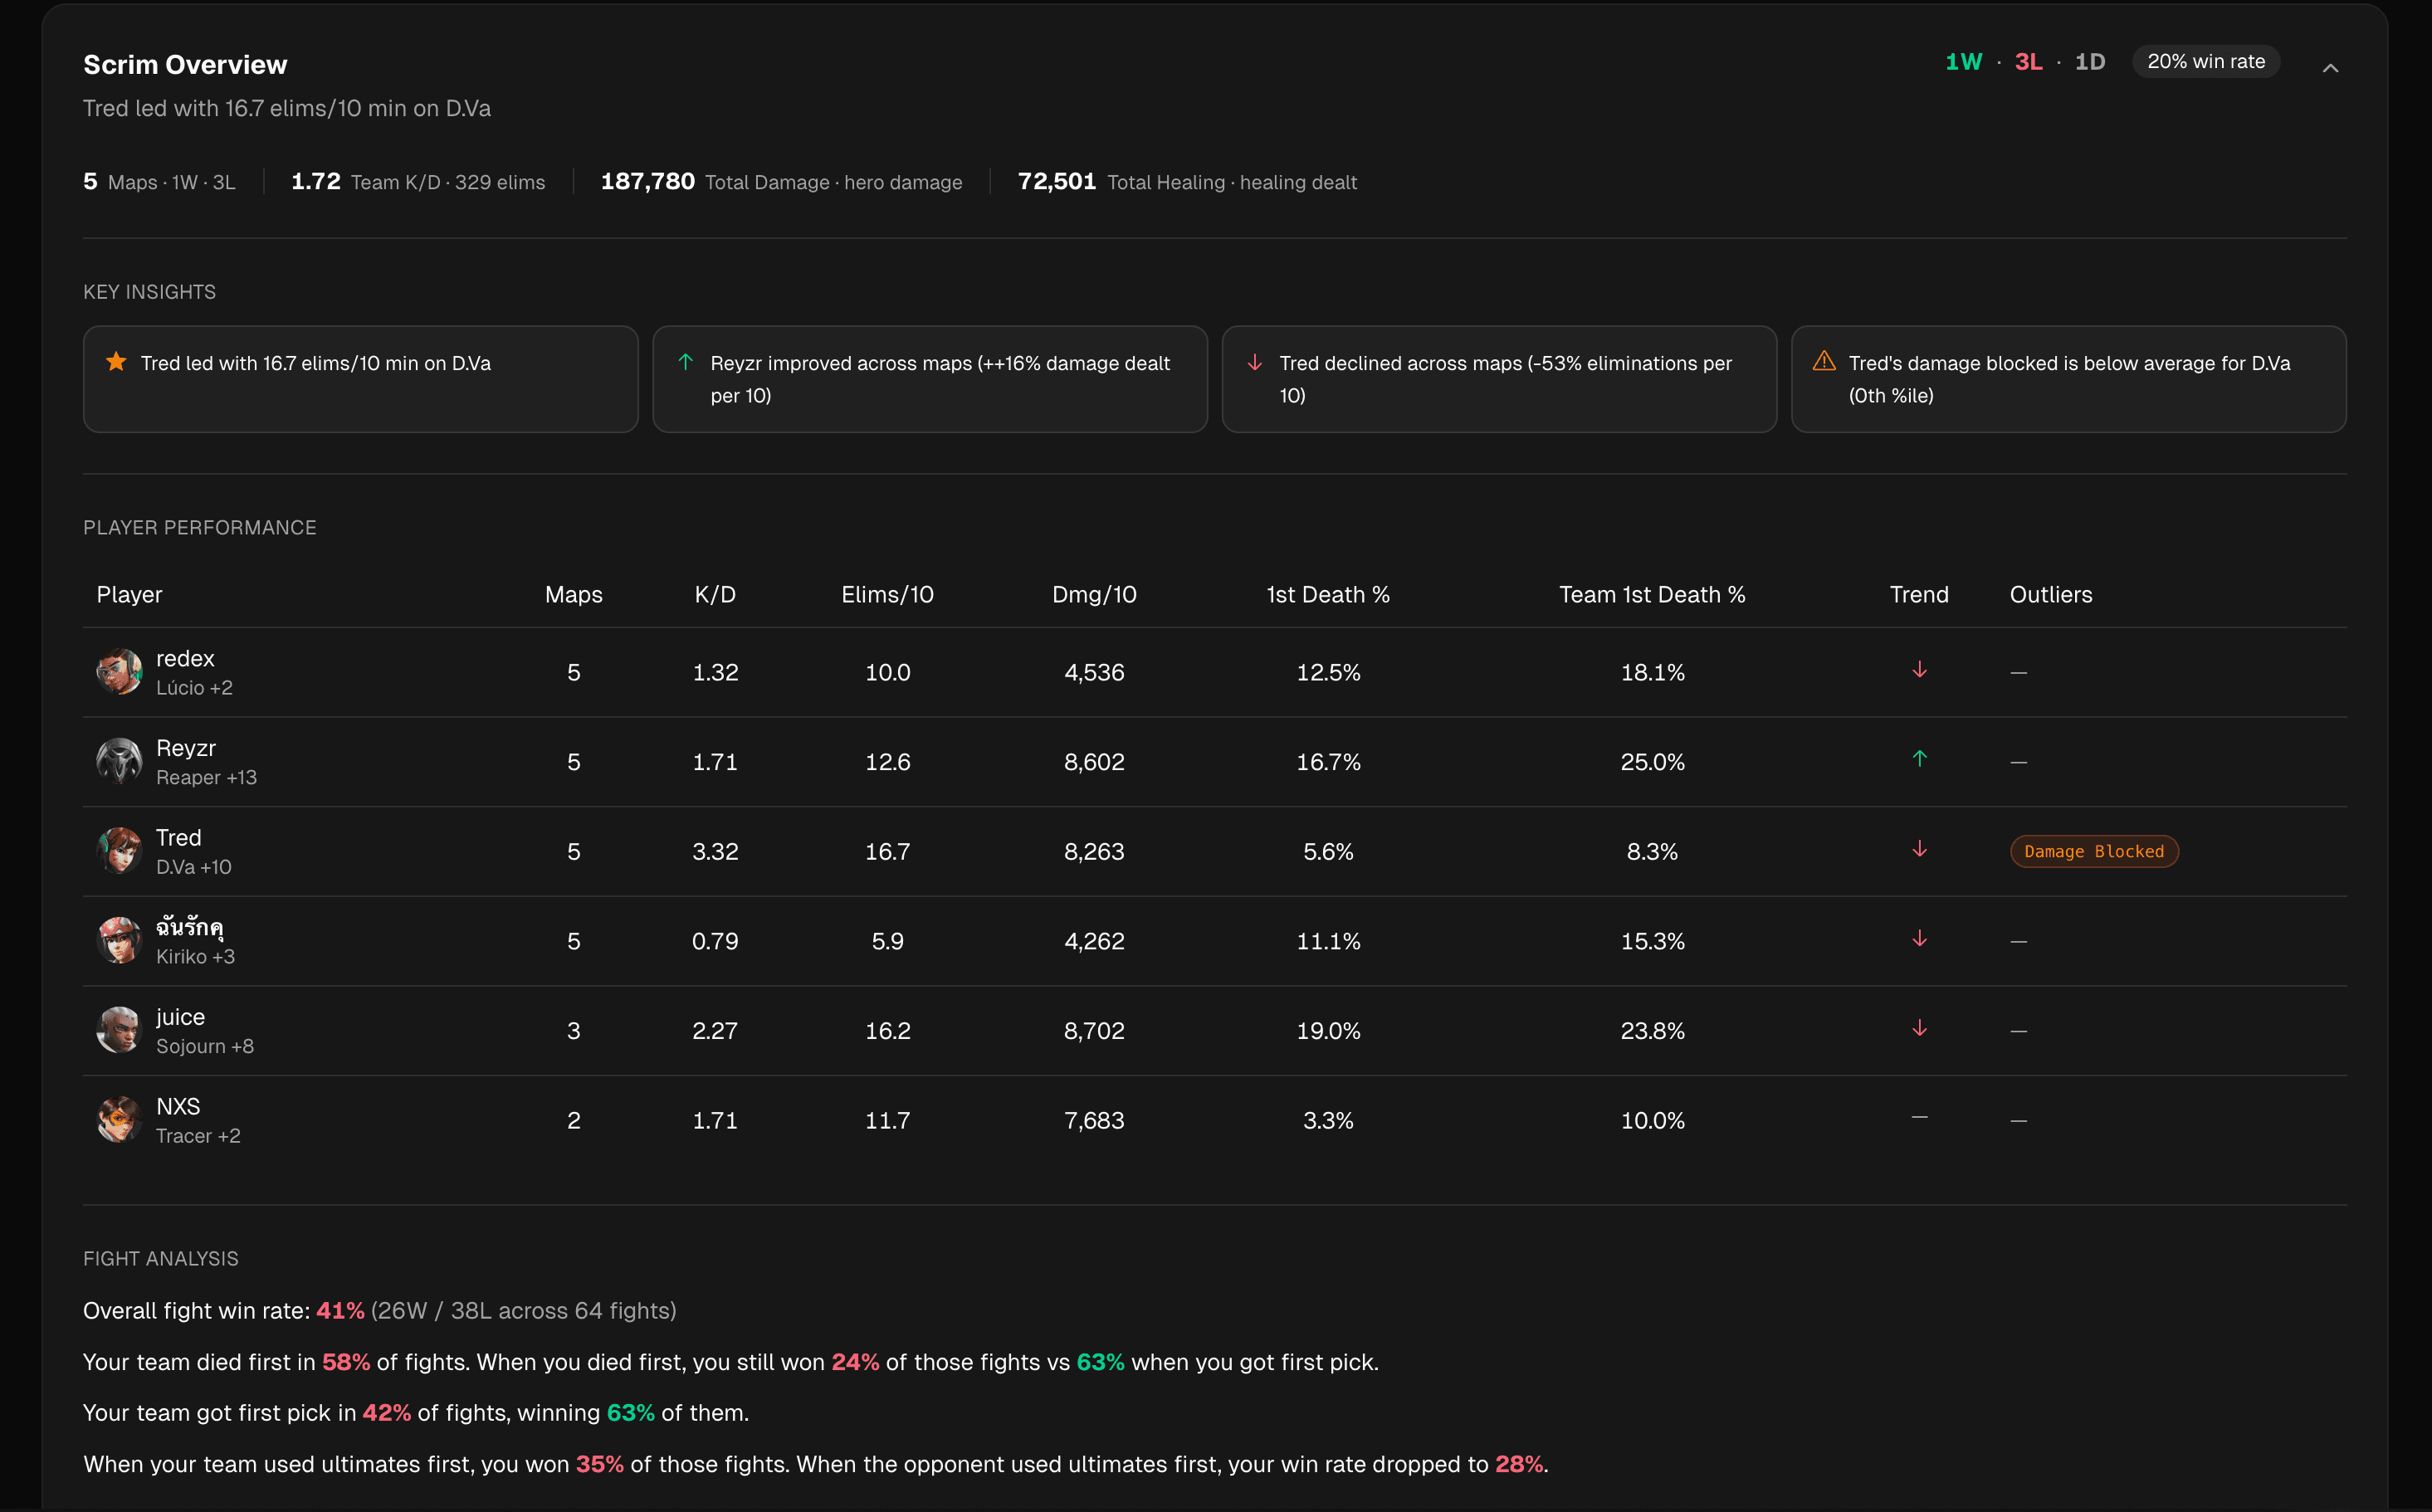2432x1512 pixels.
Task: Collapse the Scrim Overview panel via top-right chevron
Action: pos(2330,68)
